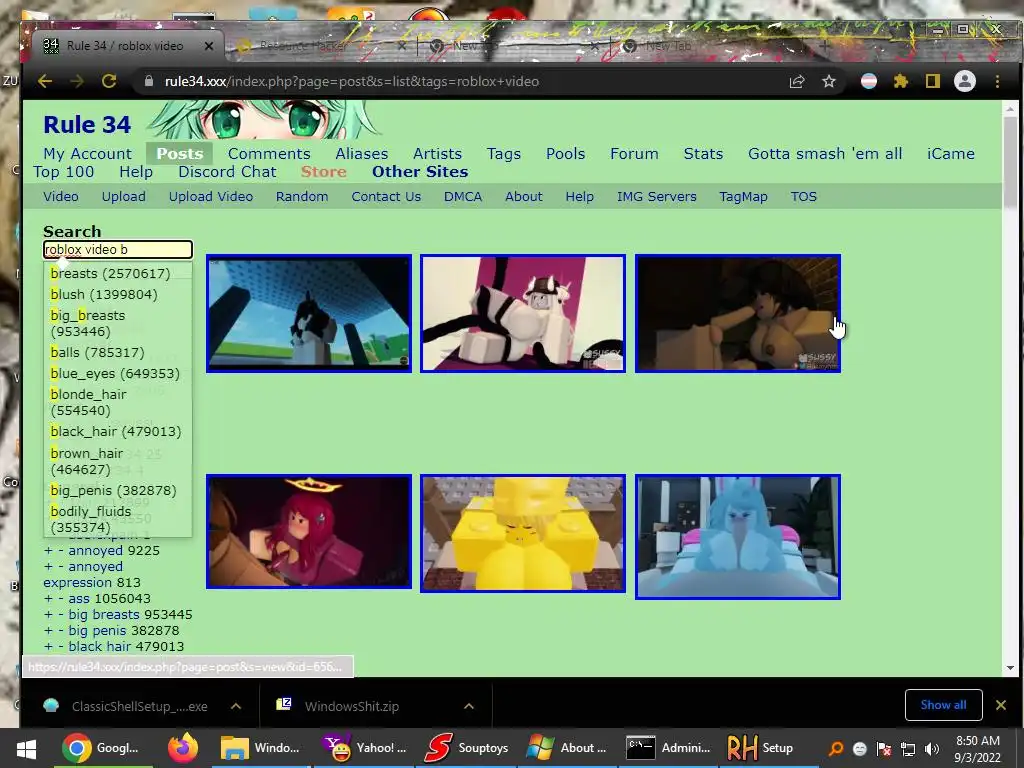Open the extensions puzzle-piece icon
The image size is (1024, 768).
click(x=901, y=82)
